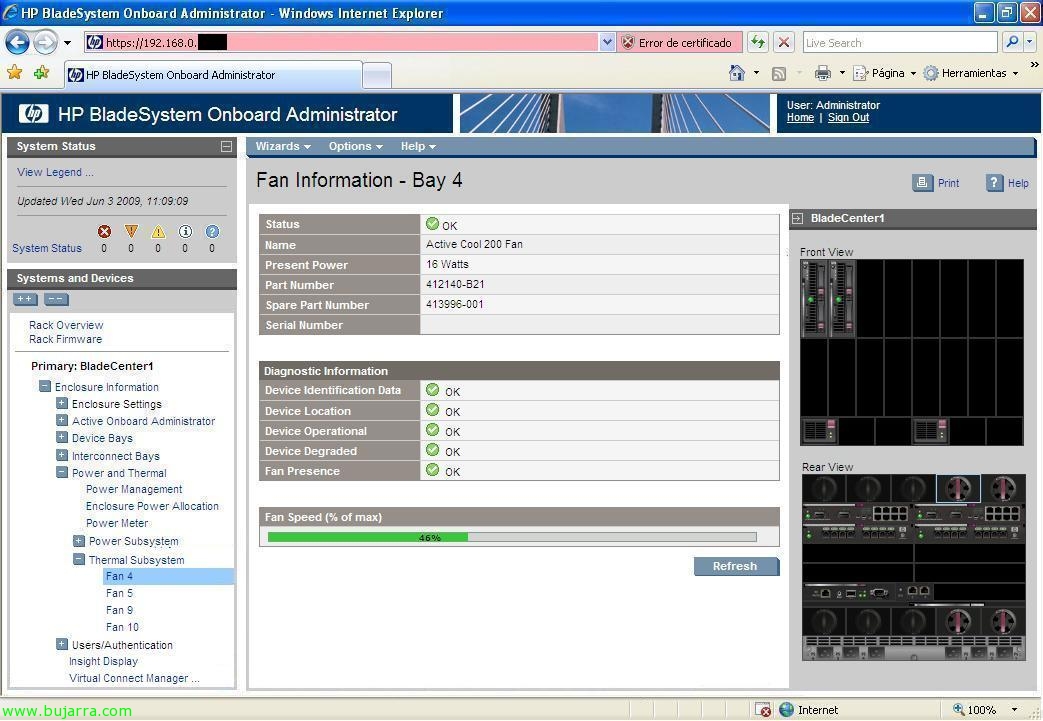Click the collapse all tree button
Screen dimensions: 1043x721
56,299
